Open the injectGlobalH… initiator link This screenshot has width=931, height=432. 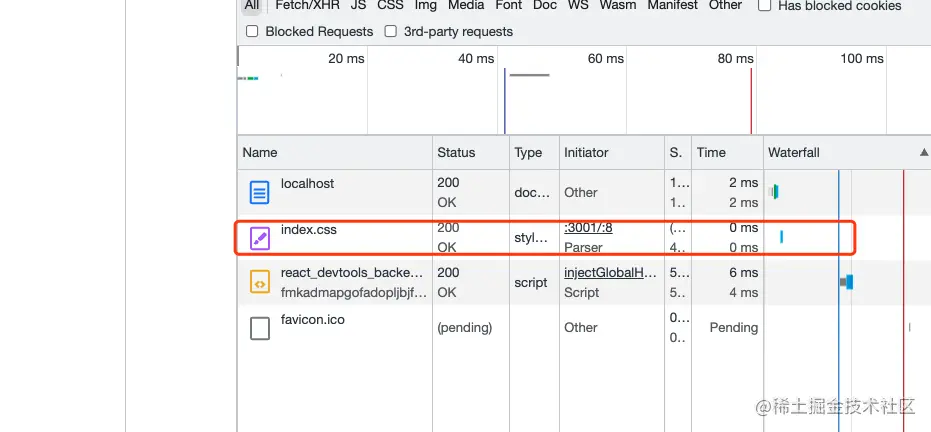point(610,273)
